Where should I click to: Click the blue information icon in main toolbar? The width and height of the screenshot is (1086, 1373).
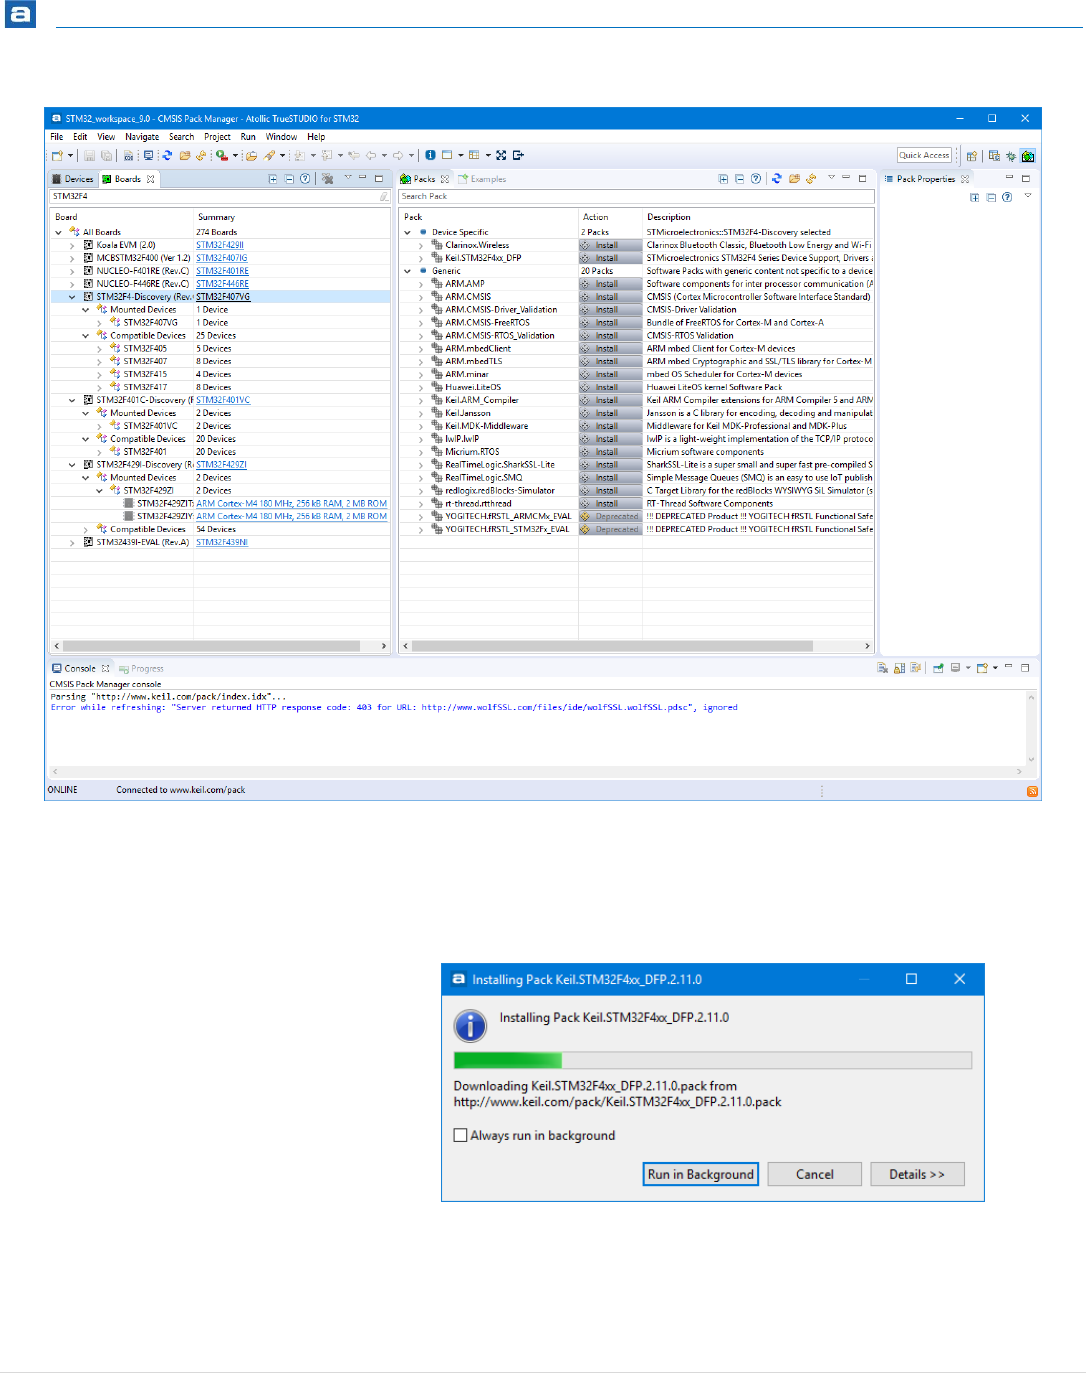(430, 155)
